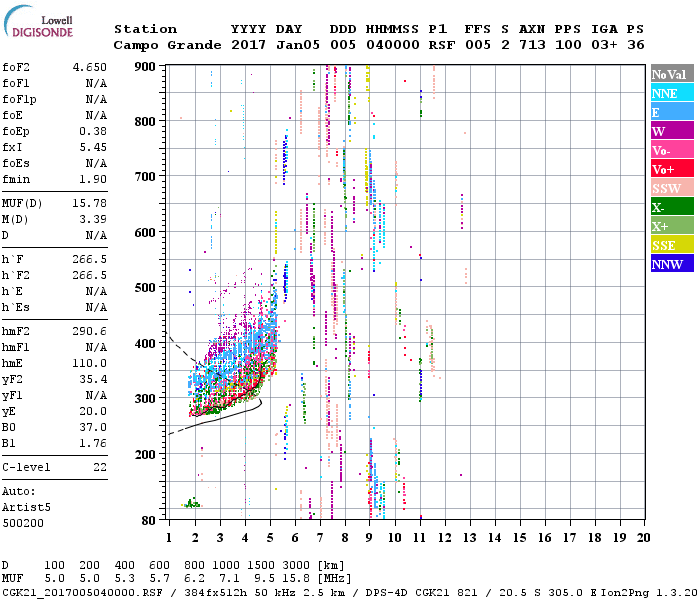Click the 15.8 MUF table value
The height and width of the screenshot is (600, 700).
[296, 579]
